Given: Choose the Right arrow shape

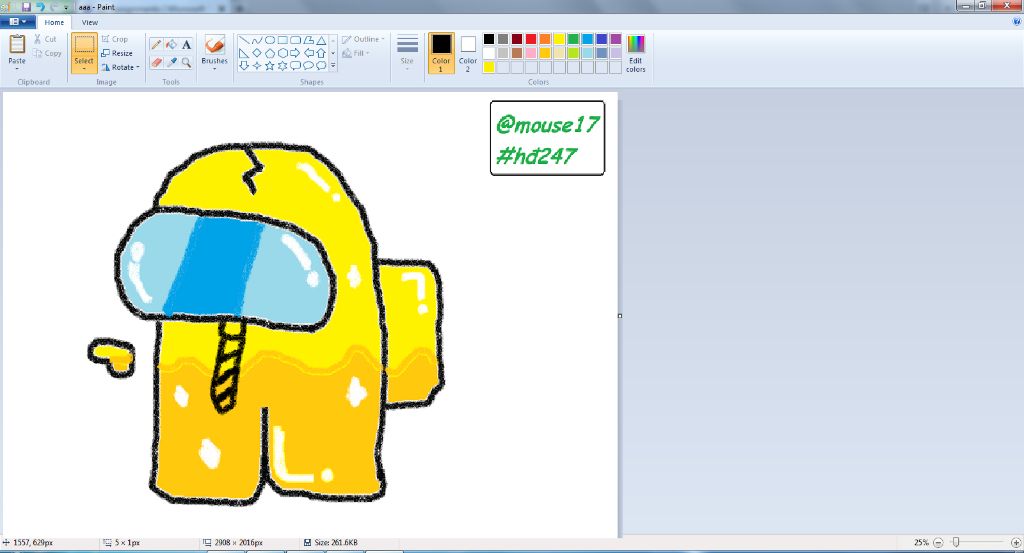Looking at the screenshot, I should coord(295,53).
